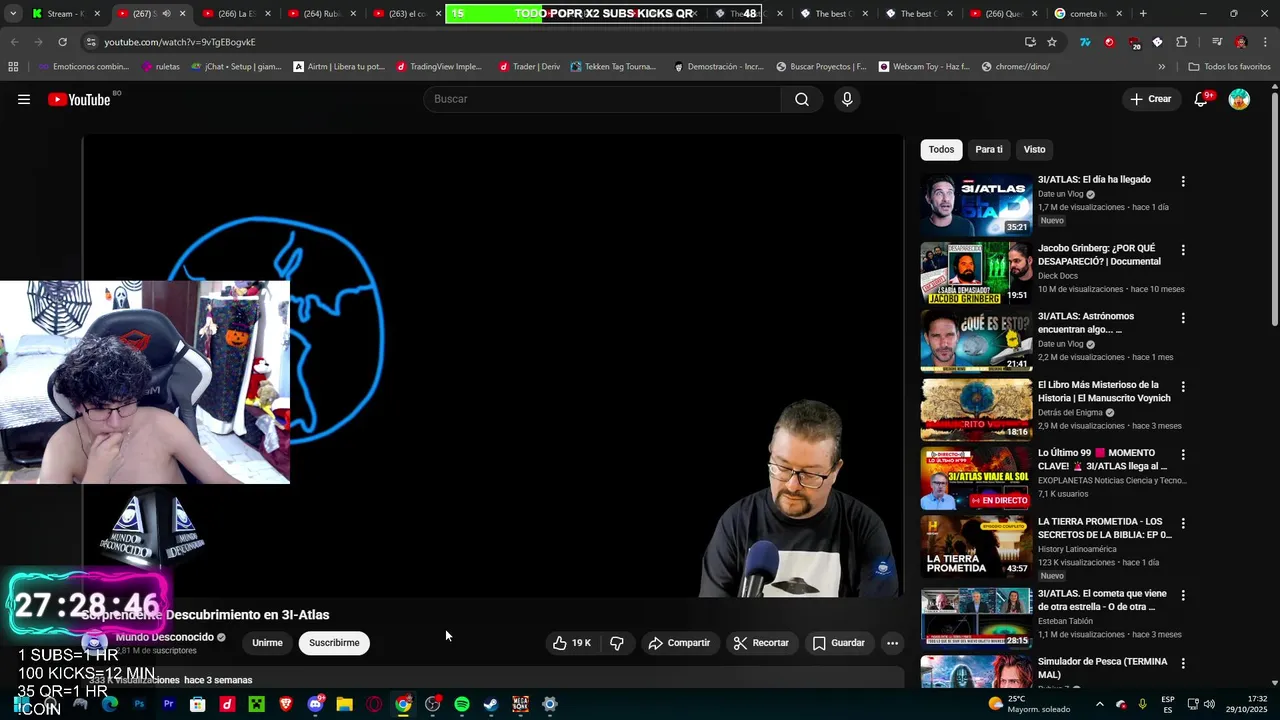Open YouTube account avatar menu

coord(1239,99)
